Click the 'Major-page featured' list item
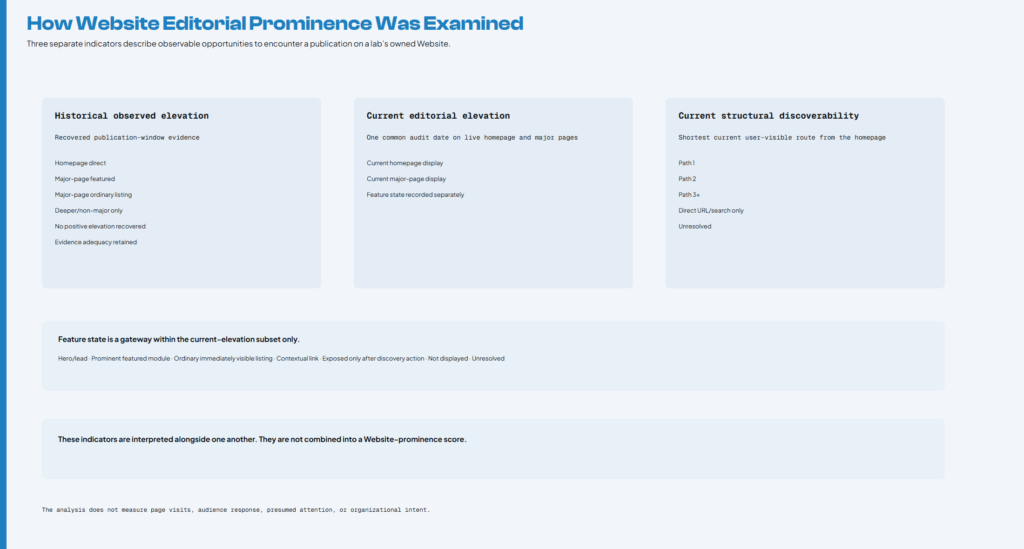 (85, 179)
